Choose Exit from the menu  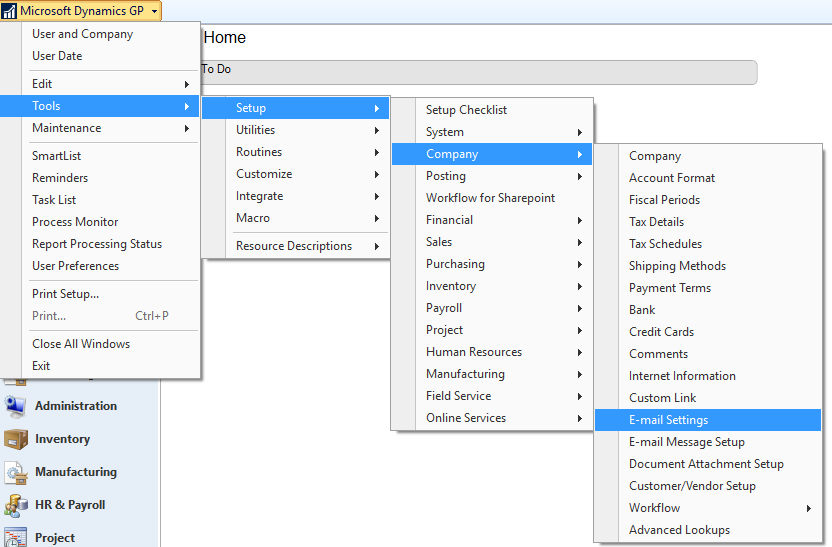(100, 366)
